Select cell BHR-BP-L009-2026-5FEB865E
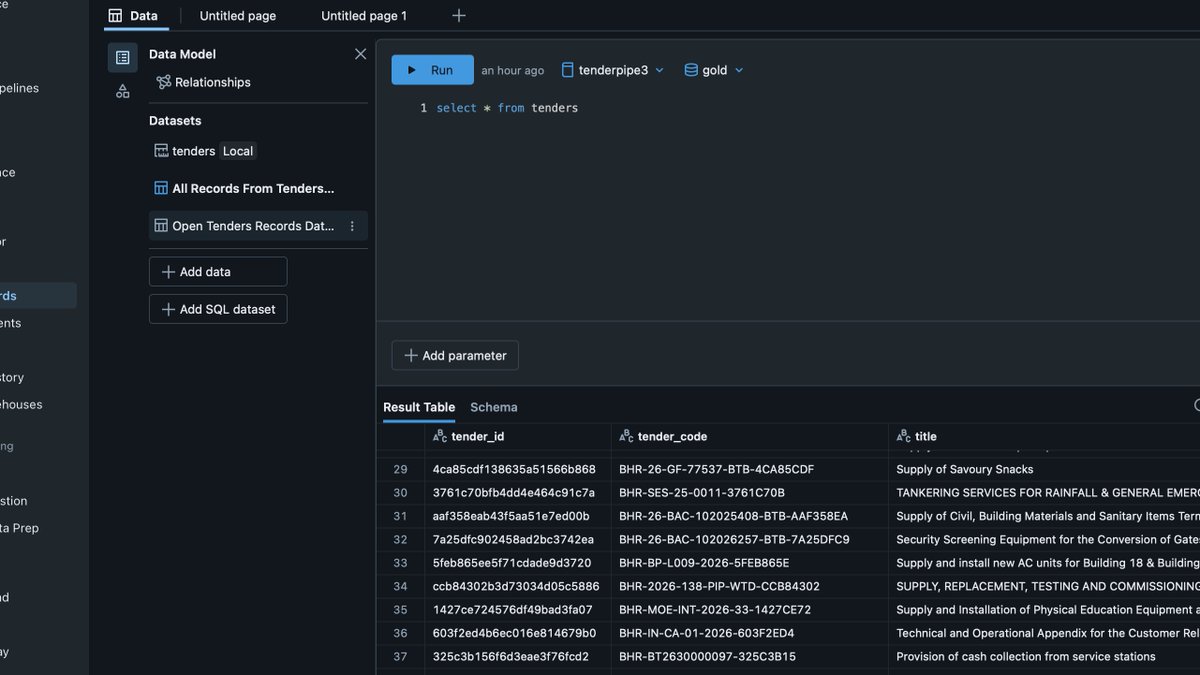1200x675 pixels. (x=749, y=563)
